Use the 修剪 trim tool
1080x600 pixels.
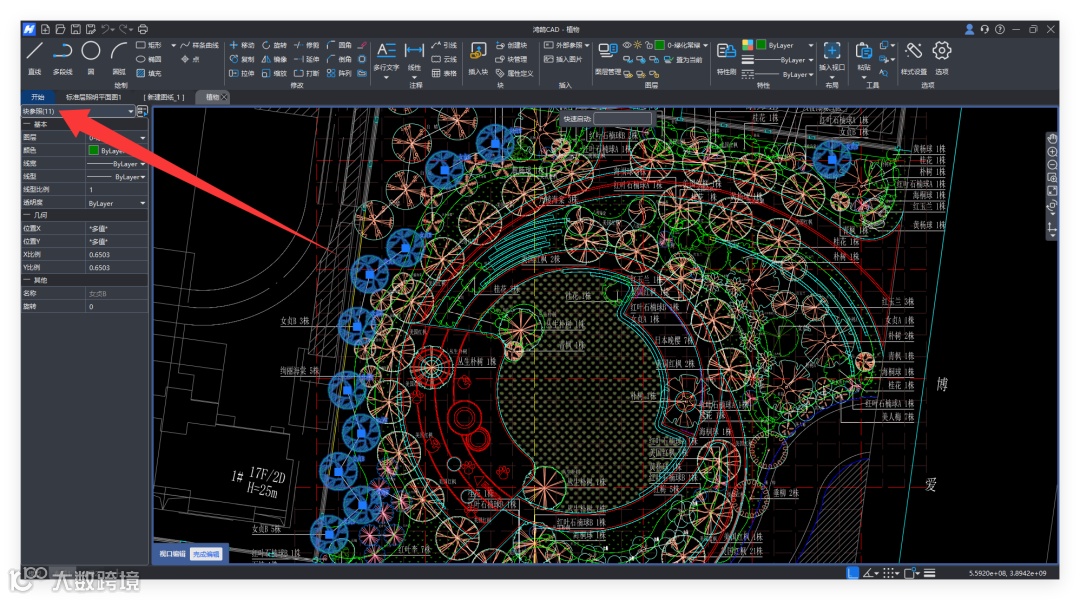pyautogui.click(x=307, y=45)
